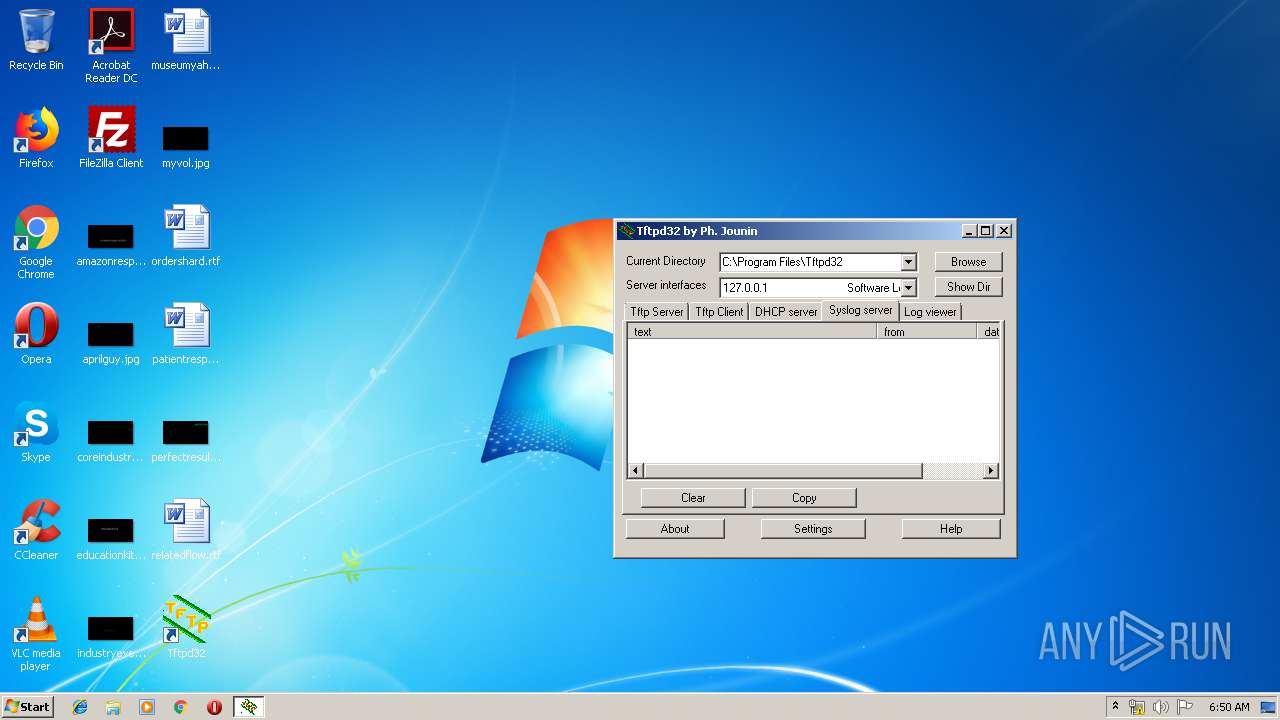Image resolution: width=1280 pixels, height=720 pixels.
Task: Open Tftpd32 Settings
Action: [813, 529]
